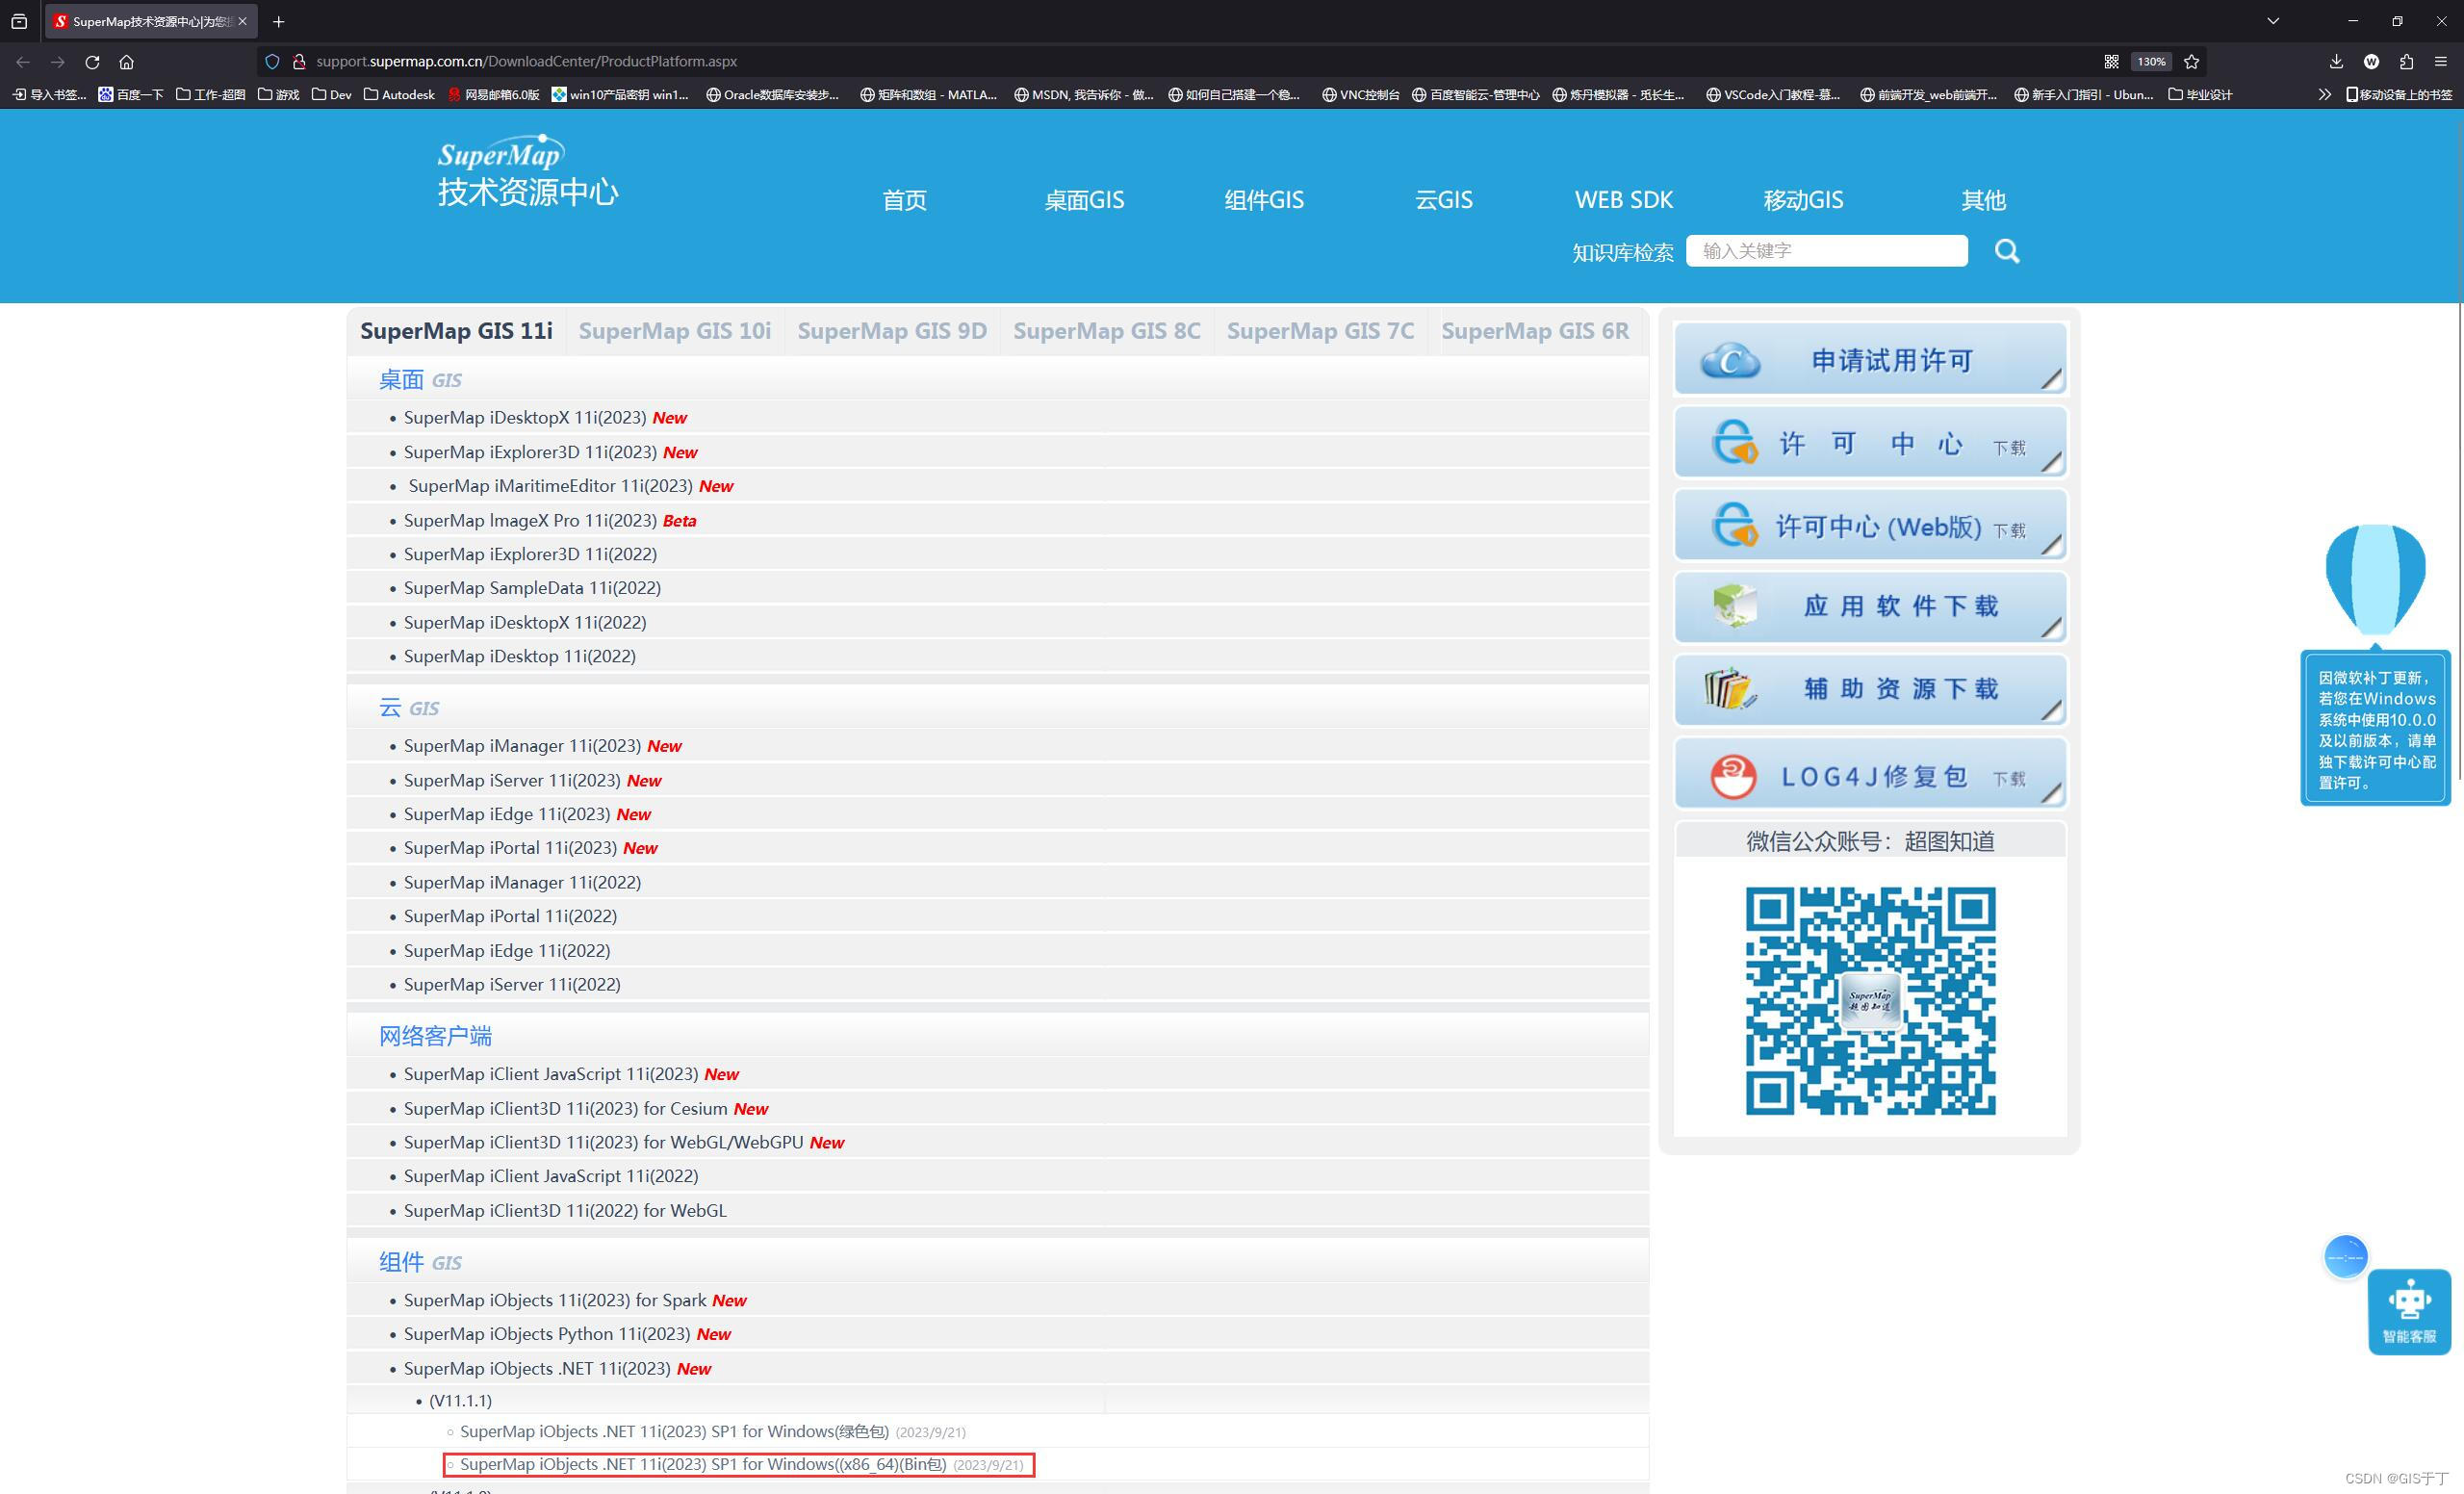
Task: Open 辅助资源下载 button
Action: [x=1870, y=690]
